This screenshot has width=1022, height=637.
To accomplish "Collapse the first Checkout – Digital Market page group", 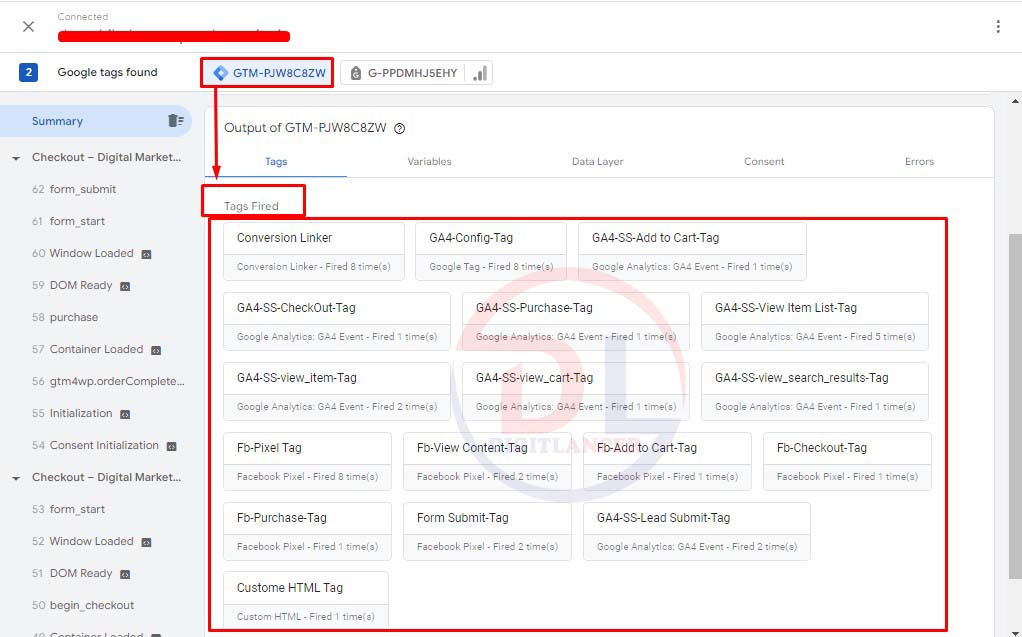I will pyautogui.click(x=16, y=158).
